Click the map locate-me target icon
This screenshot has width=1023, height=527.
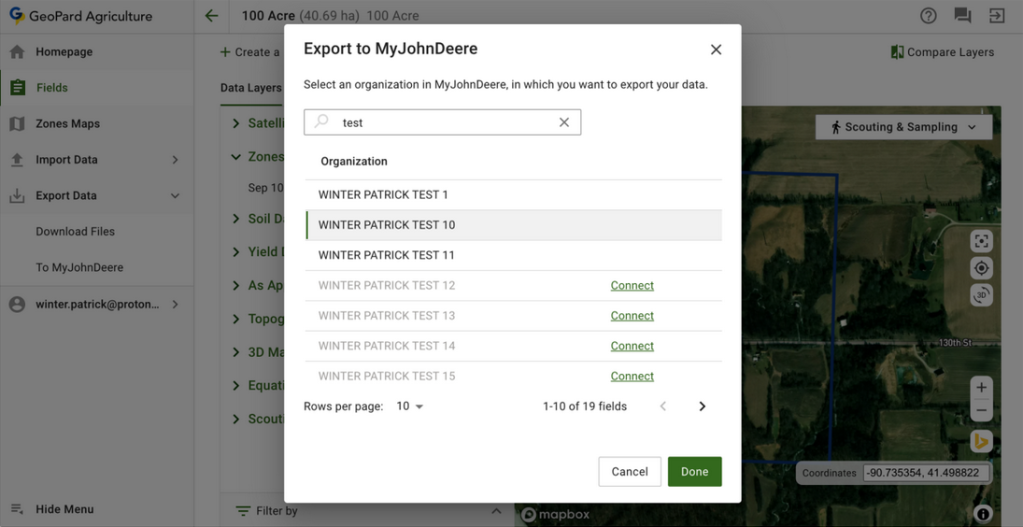981,268
